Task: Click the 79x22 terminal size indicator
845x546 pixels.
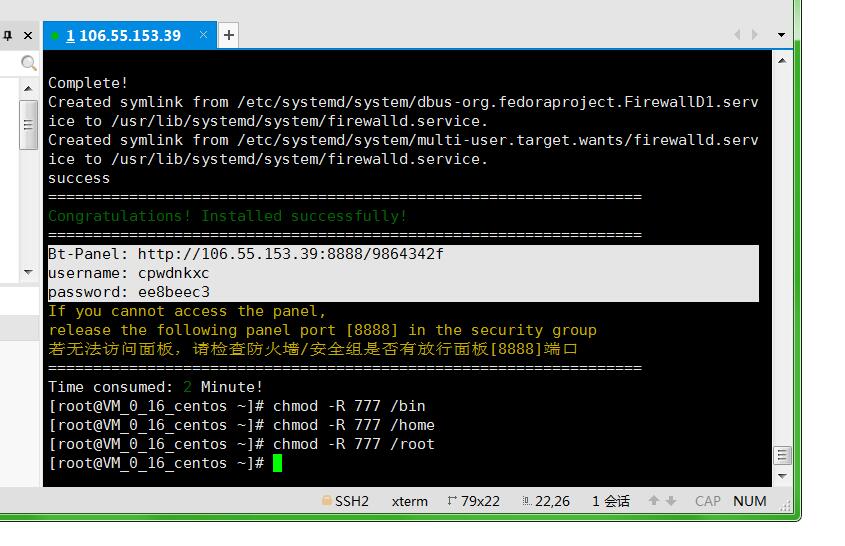Action: (473, 501)
